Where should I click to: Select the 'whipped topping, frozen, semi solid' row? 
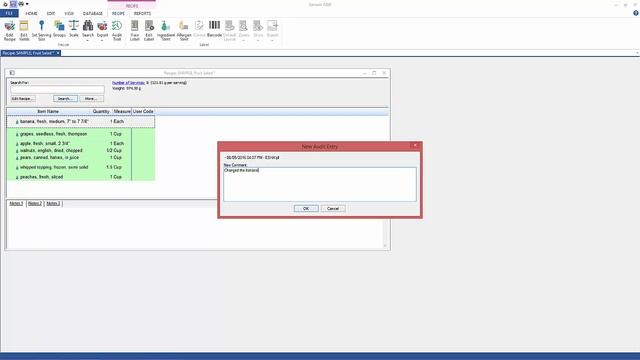81,167
